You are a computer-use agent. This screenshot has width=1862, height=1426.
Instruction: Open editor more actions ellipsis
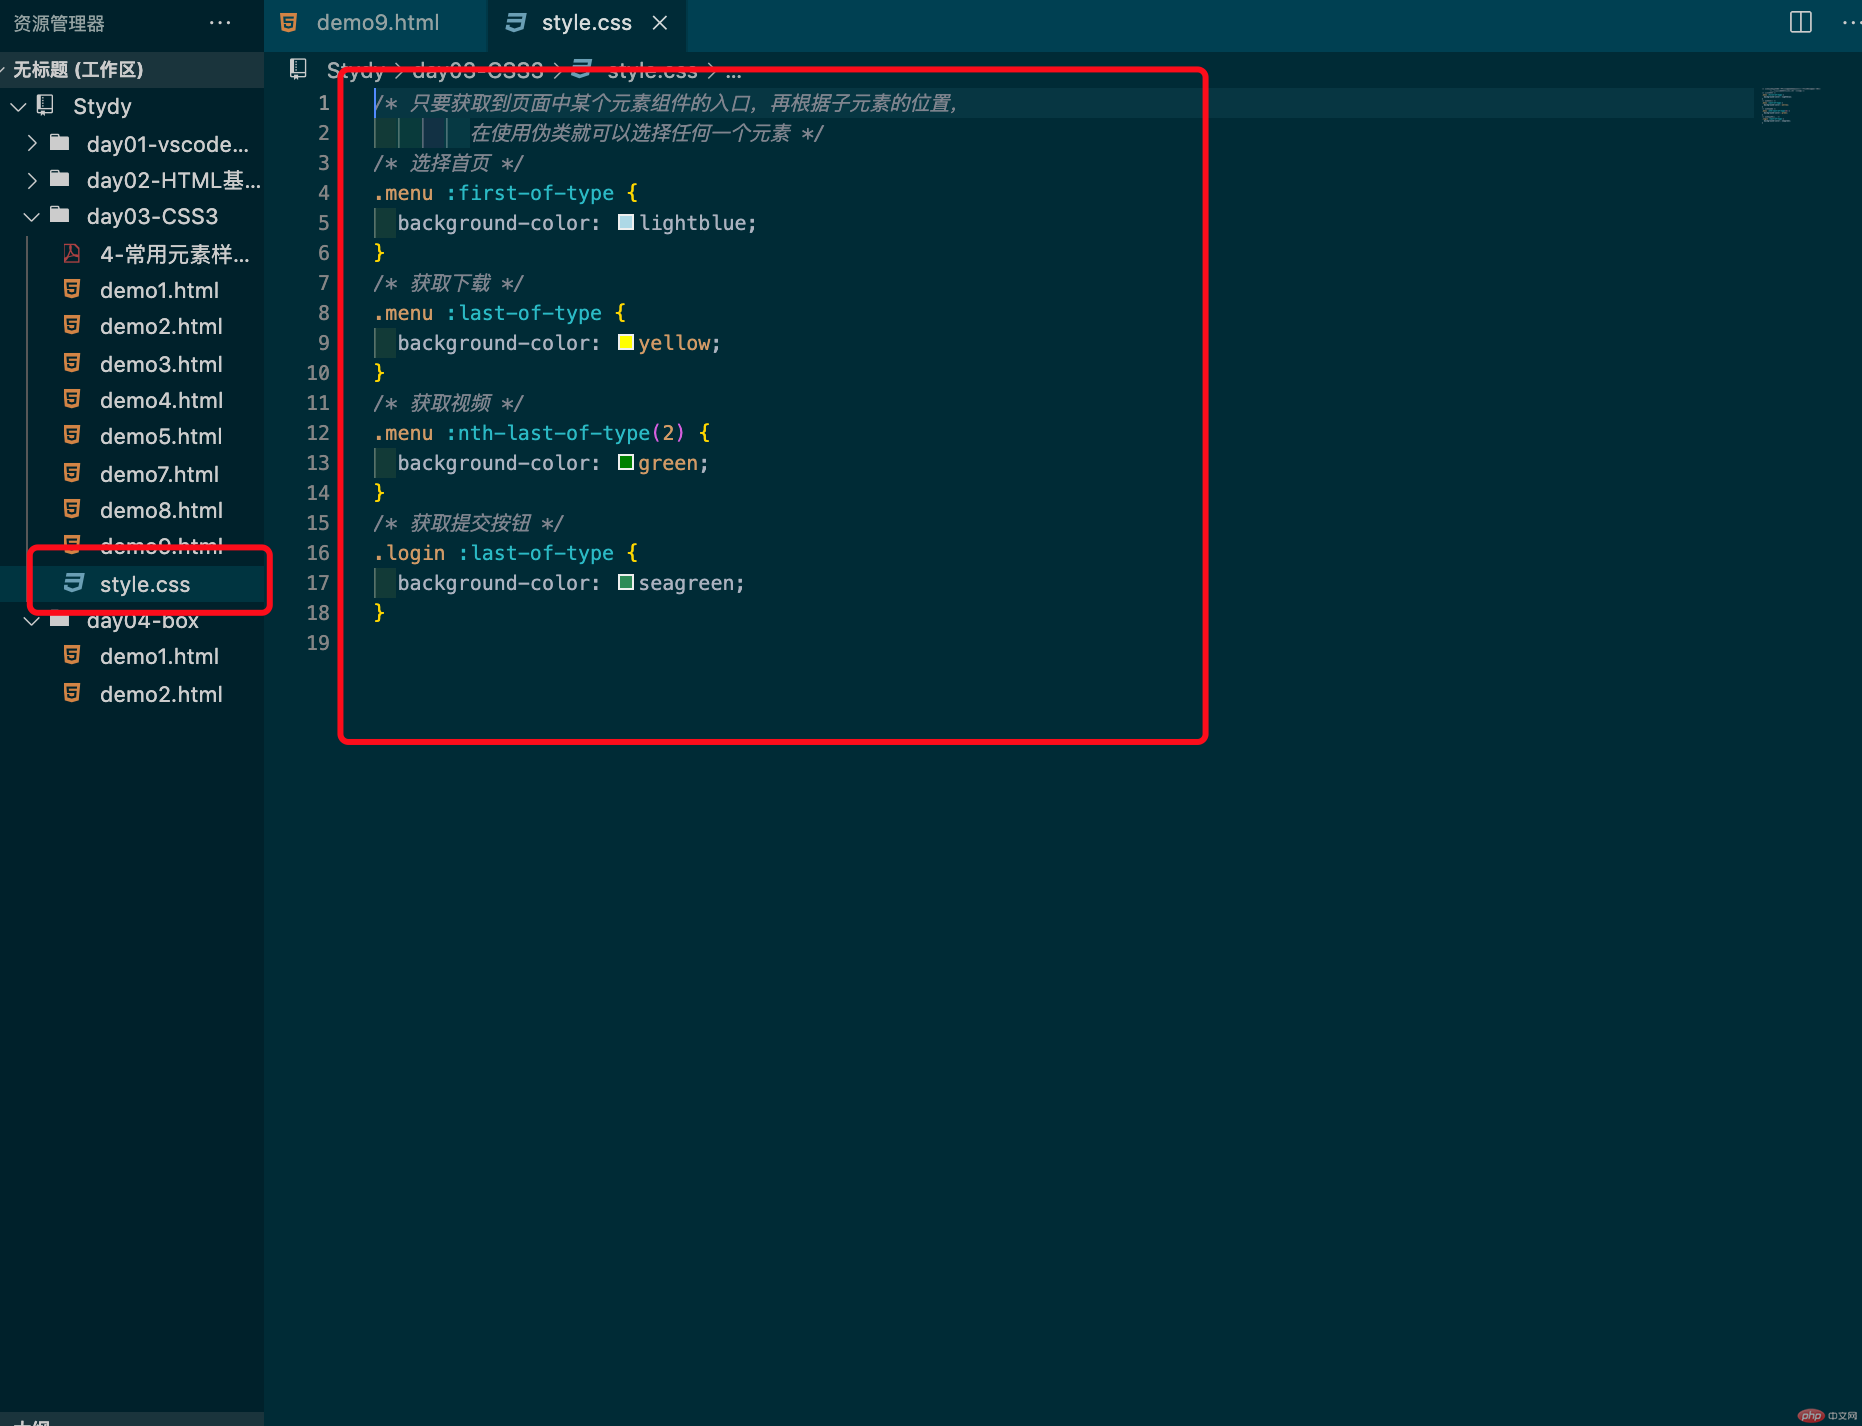1851,22
